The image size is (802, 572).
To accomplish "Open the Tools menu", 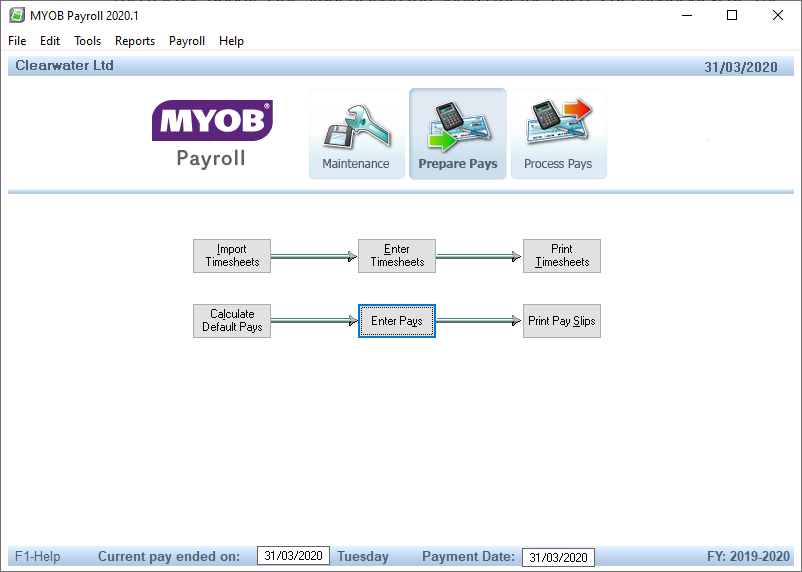I will pyautogui.click(x=88, y=41).
